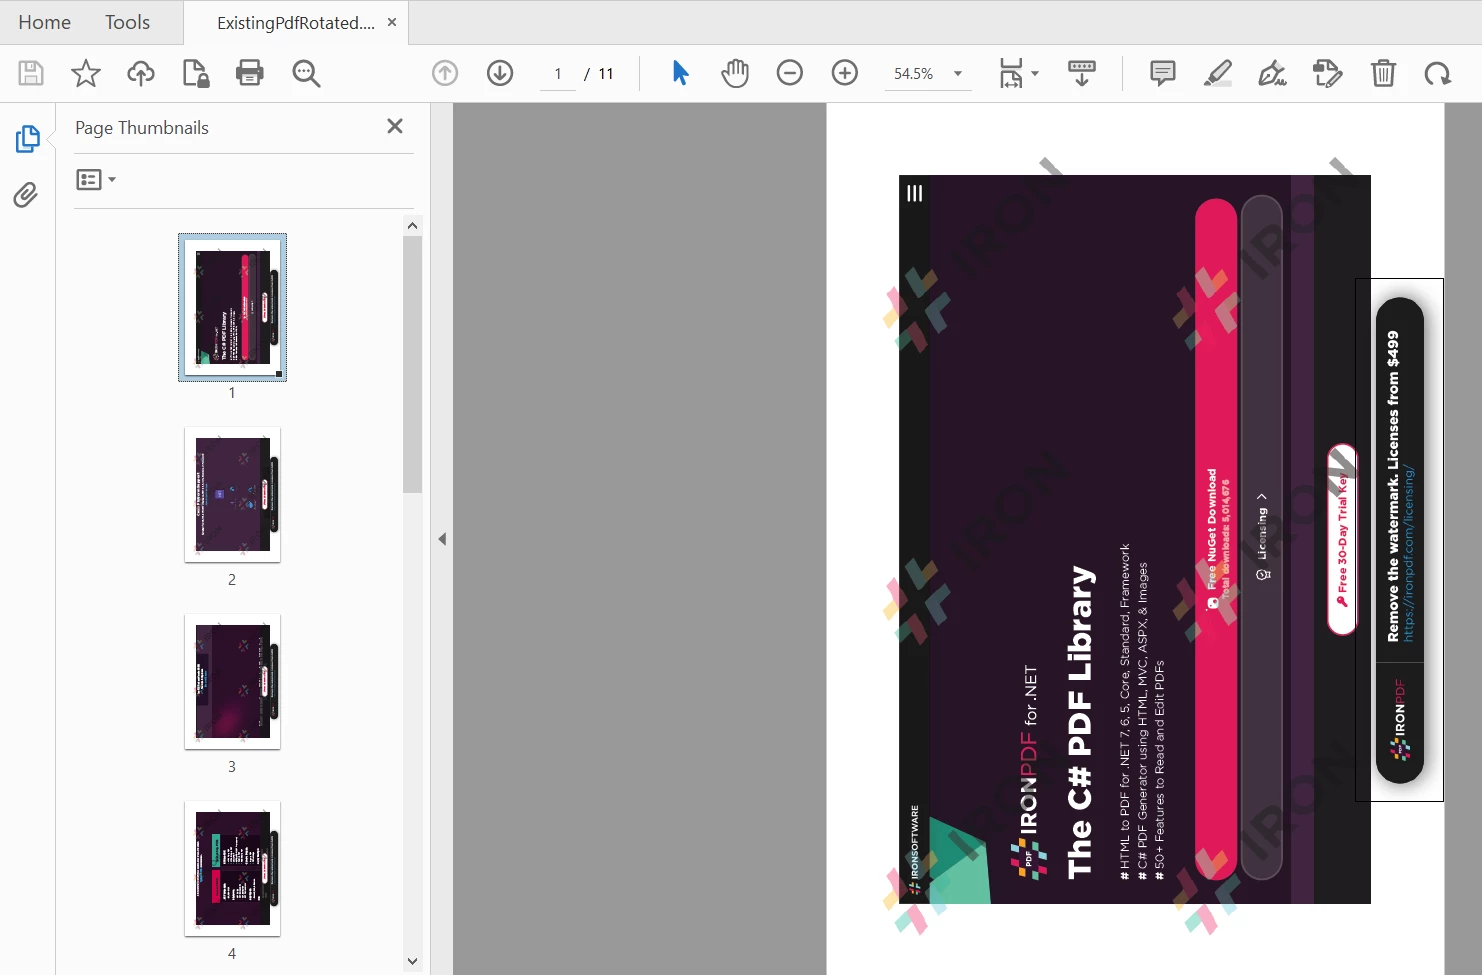Screen dimensions: 1482x975
Task: Open the Attachments paperclip panel
Action: click(26, 194)
